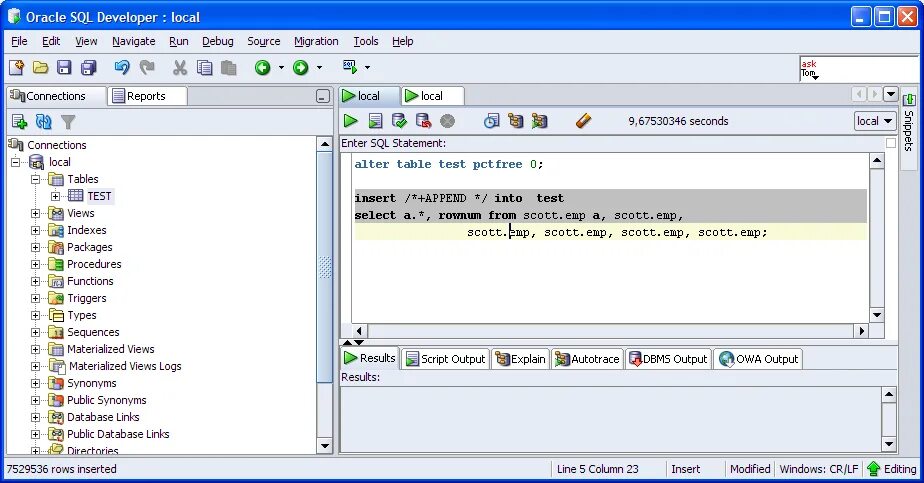
Task: Click the Refresh connections icon
Action: pyautogui.click(x=44, y=122)
